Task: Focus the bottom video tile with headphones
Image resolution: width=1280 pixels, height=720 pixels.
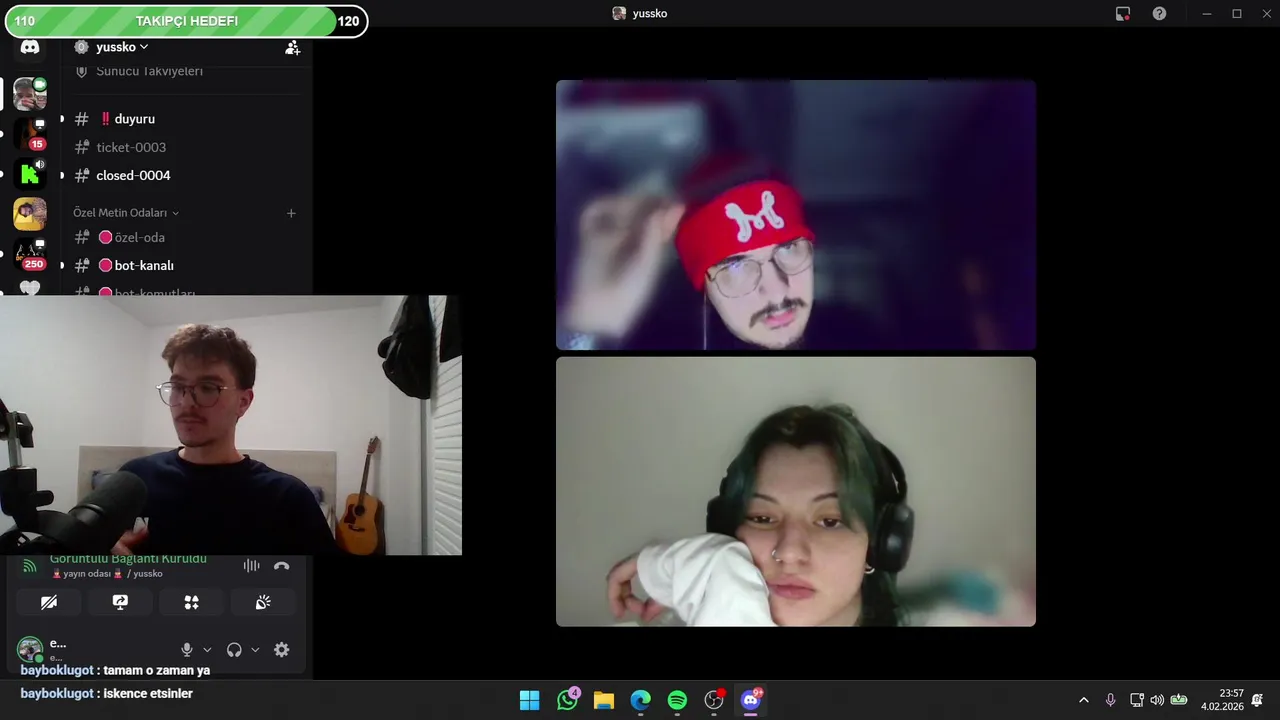Action: (796, 492)
